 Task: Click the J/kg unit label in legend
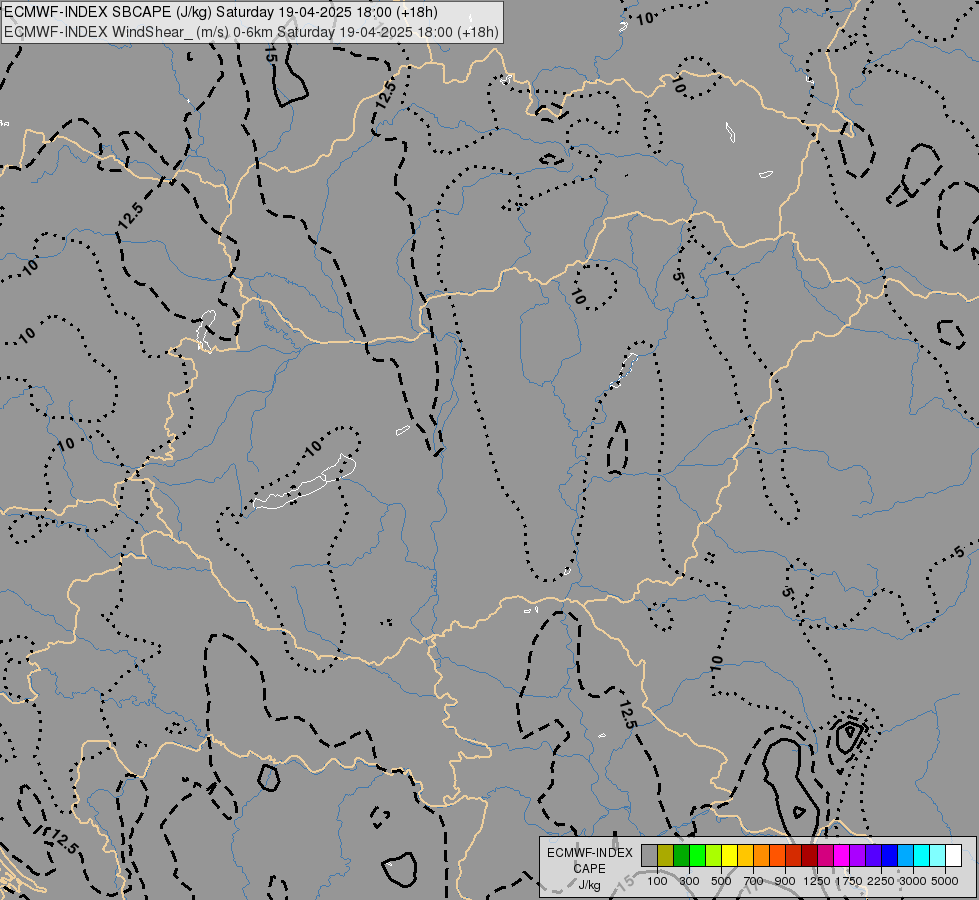coord(589,885)
